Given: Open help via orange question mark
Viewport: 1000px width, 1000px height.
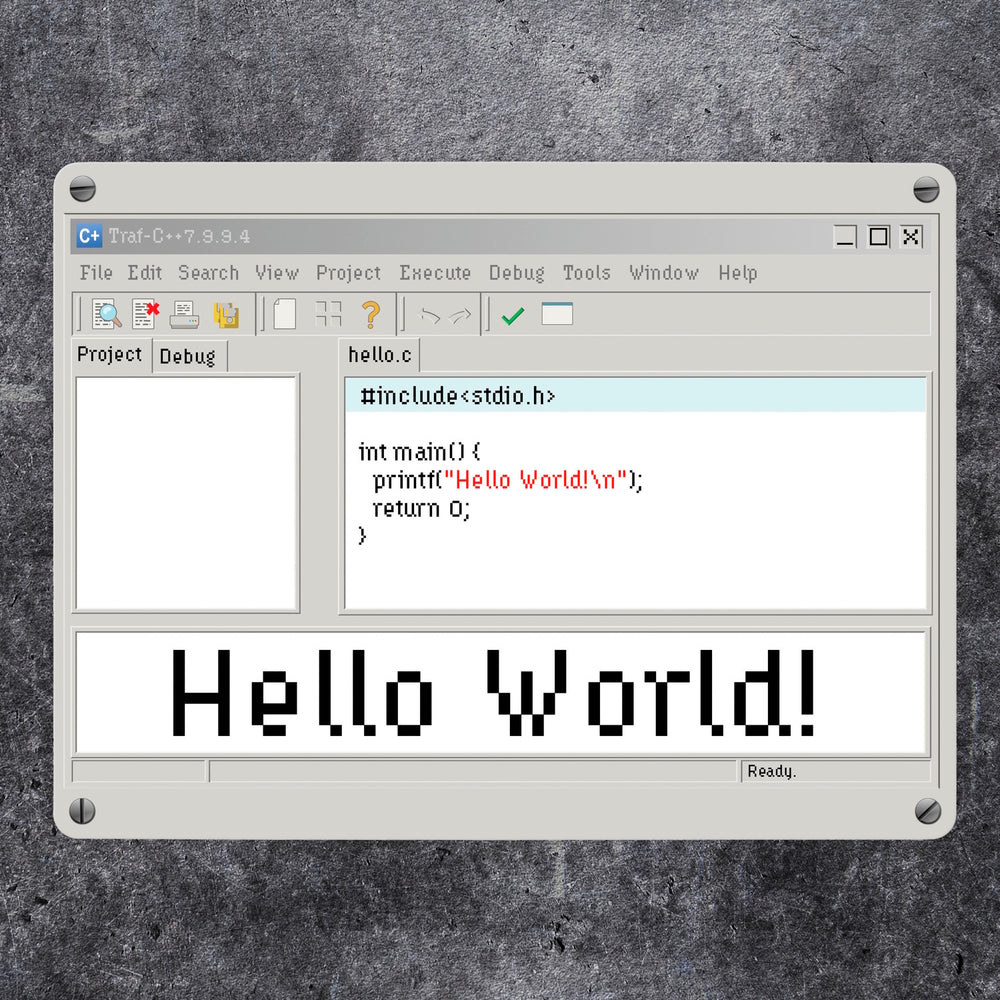Looking at the screenshot, I should 370,315.
